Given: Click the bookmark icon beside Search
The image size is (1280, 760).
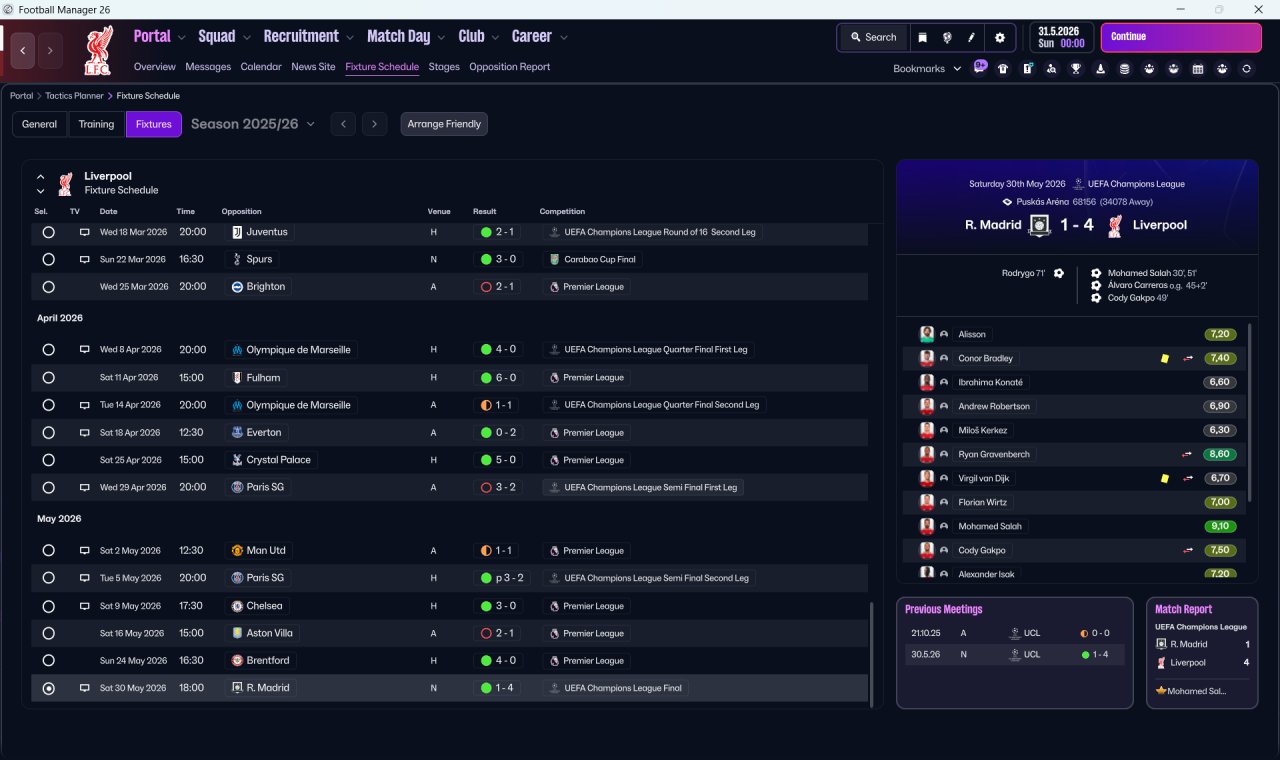Looking at the screenshot, I should click(x=922, y=37).
